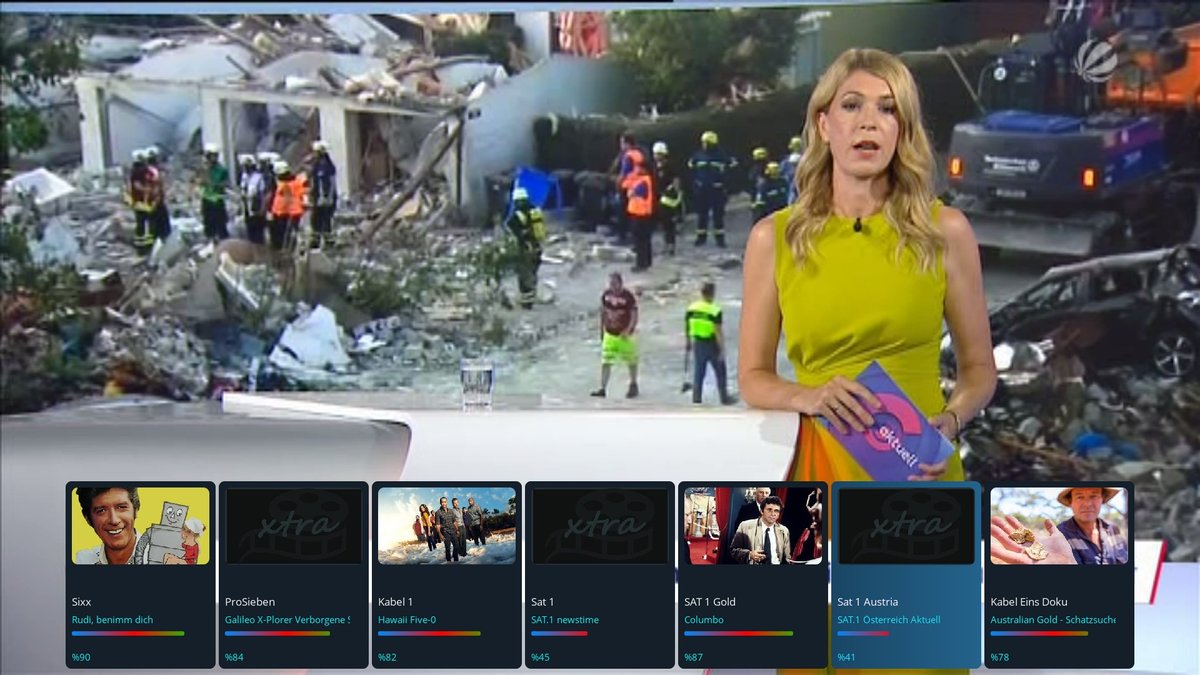Screen dimensions: 1200x675
Task: Click the Sixx program progress bar
Action: (128, 633)
